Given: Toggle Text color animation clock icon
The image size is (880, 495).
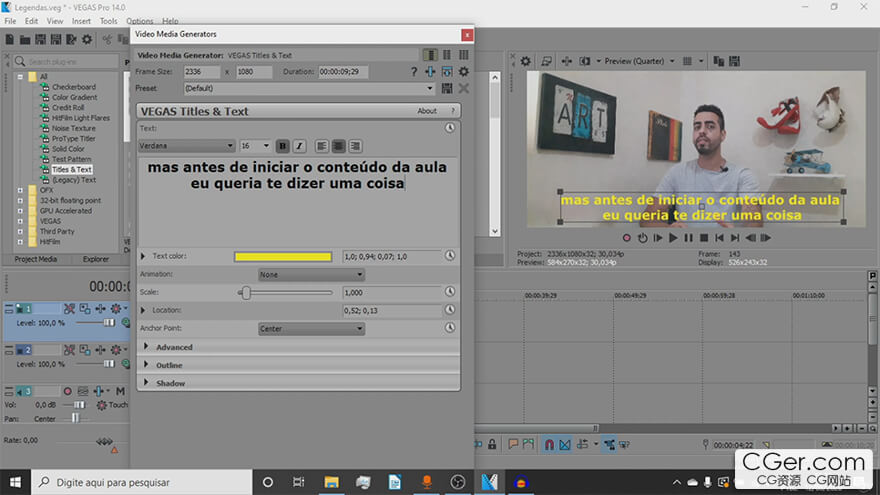Looking at the screenshot, I should 450,255.
